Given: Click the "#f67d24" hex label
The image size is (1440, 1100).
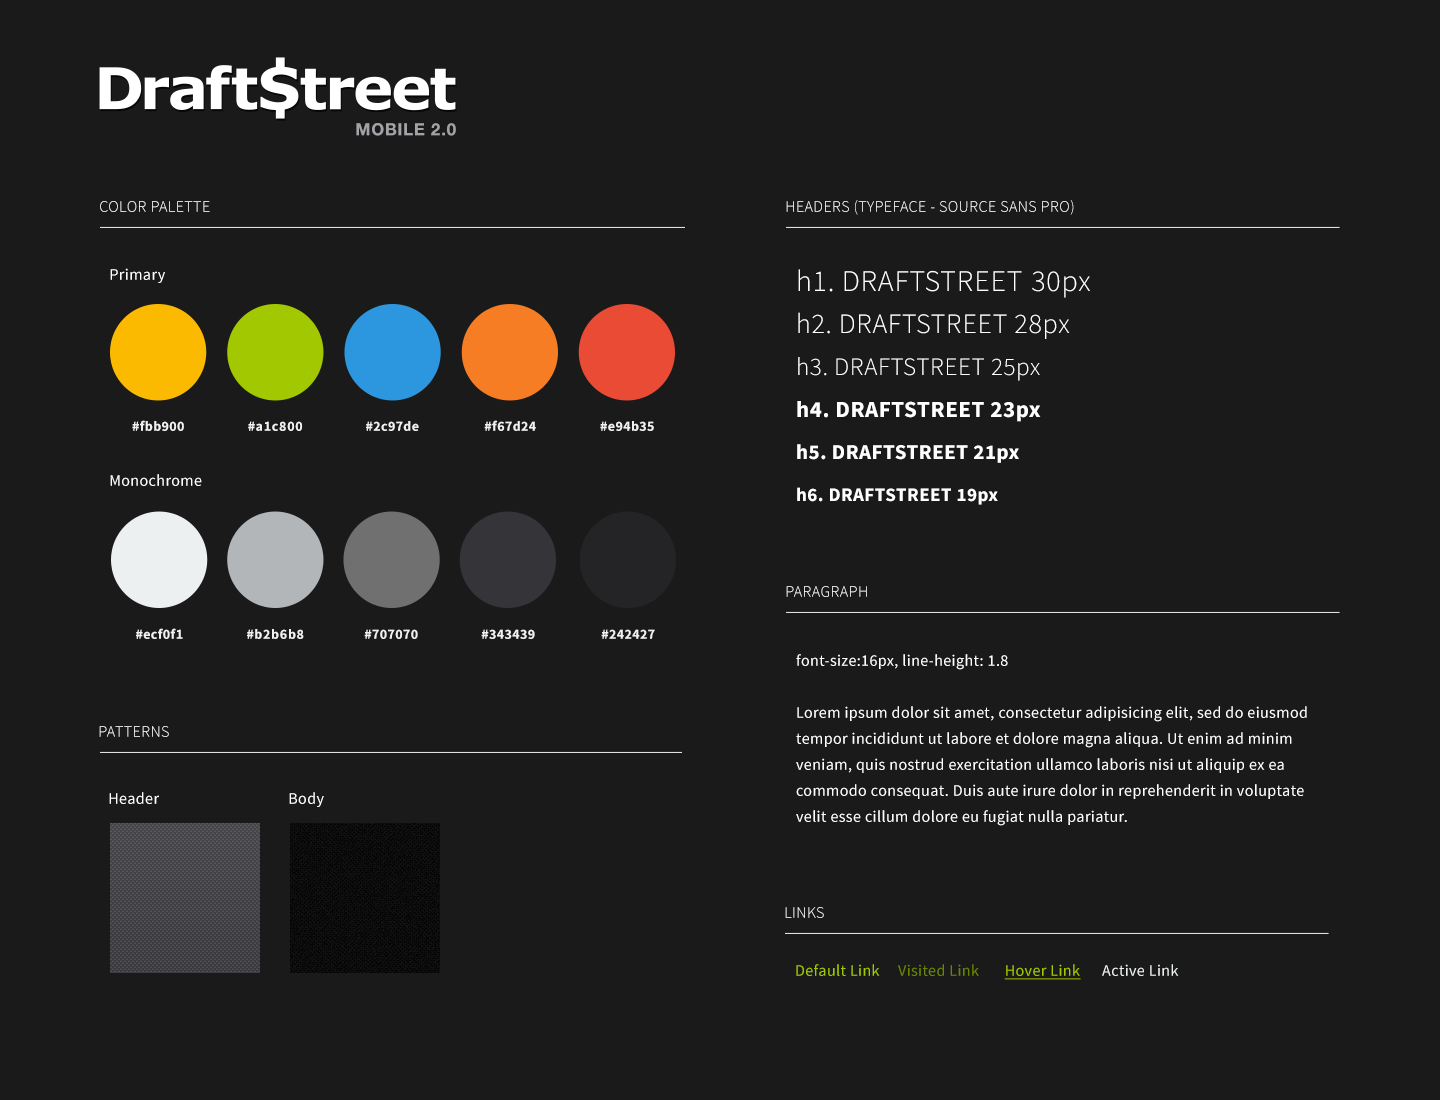Looking at the screenshot, I should click(510, 426).
